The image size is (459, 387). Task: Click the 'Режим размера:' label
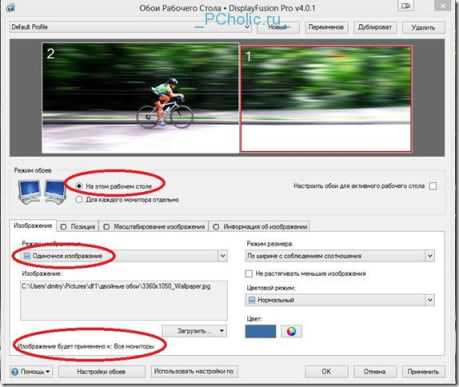[x=270, y=244]
